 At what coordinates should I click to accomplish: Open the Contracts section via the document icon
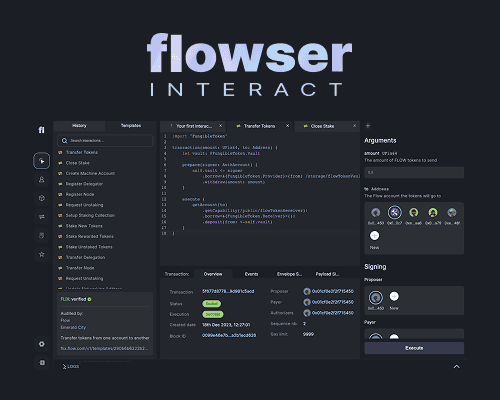click(x=41, y=236)
